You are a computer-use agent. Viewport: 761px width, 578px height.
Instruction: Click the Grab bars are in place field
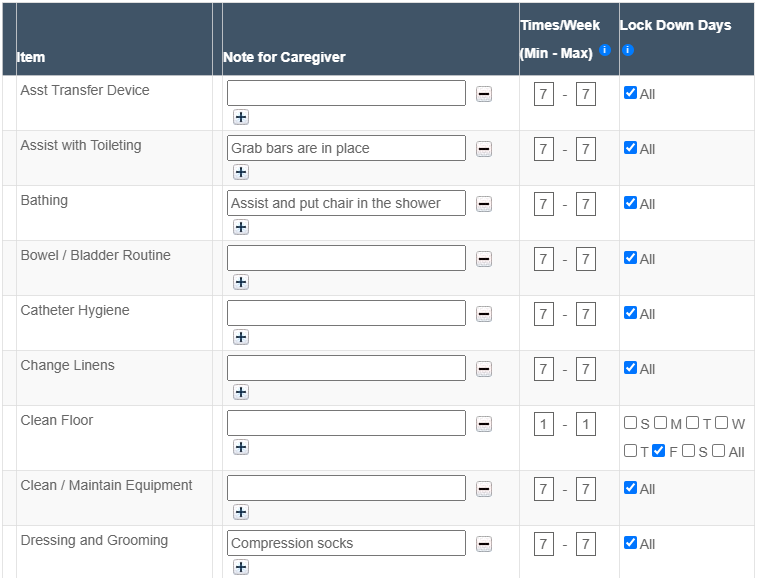[346, 148]
